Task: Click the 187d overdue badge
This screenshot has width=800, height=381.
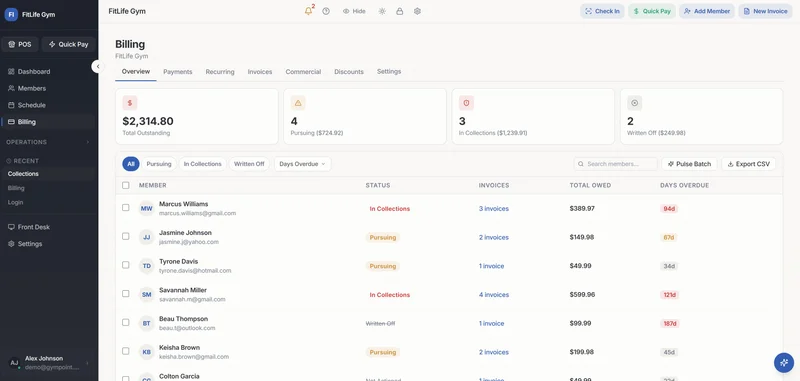Action: [669, 323]
